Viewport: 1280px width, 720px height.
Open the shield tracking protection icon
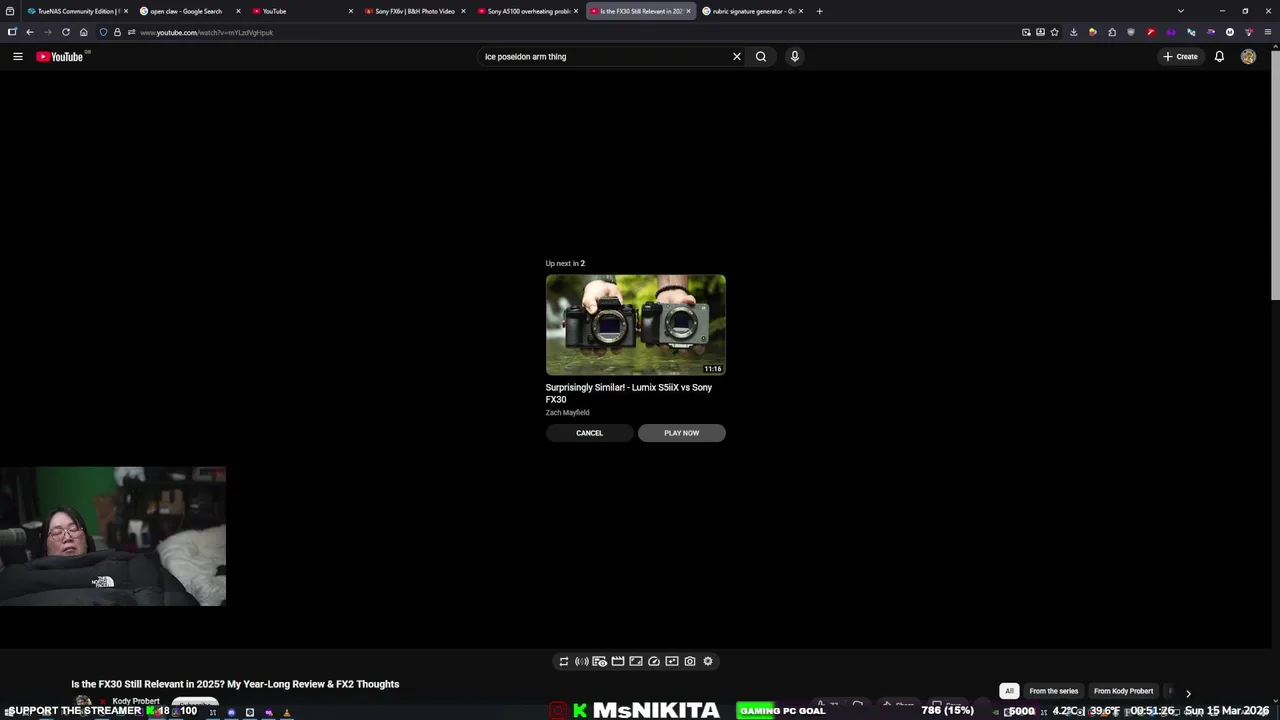[103, 32]
